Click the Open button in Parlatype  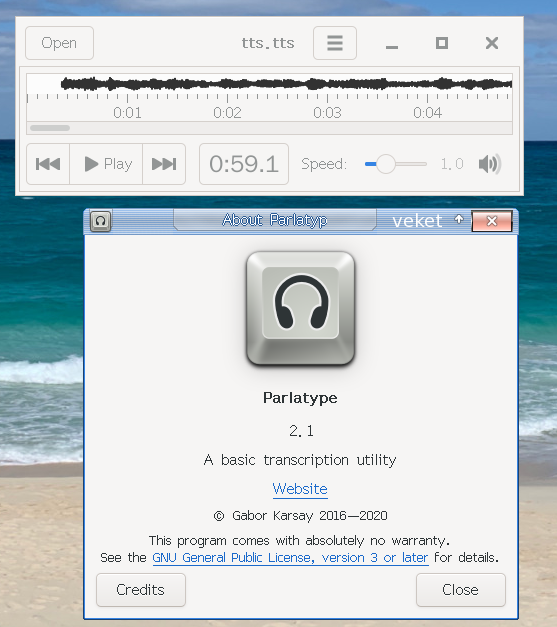[x=59, y=43]
